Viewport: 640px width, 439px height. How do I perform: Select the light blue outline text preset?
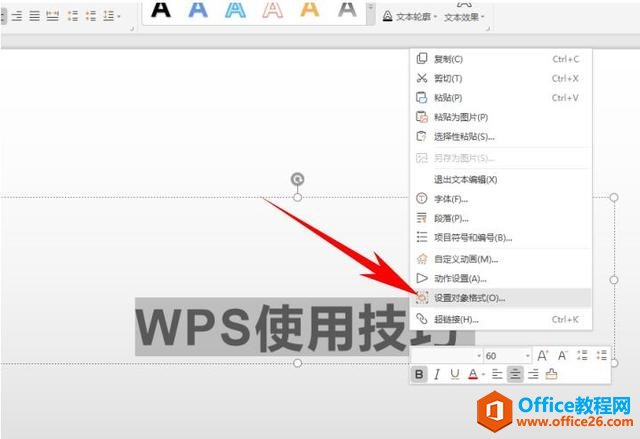[236, 9]
